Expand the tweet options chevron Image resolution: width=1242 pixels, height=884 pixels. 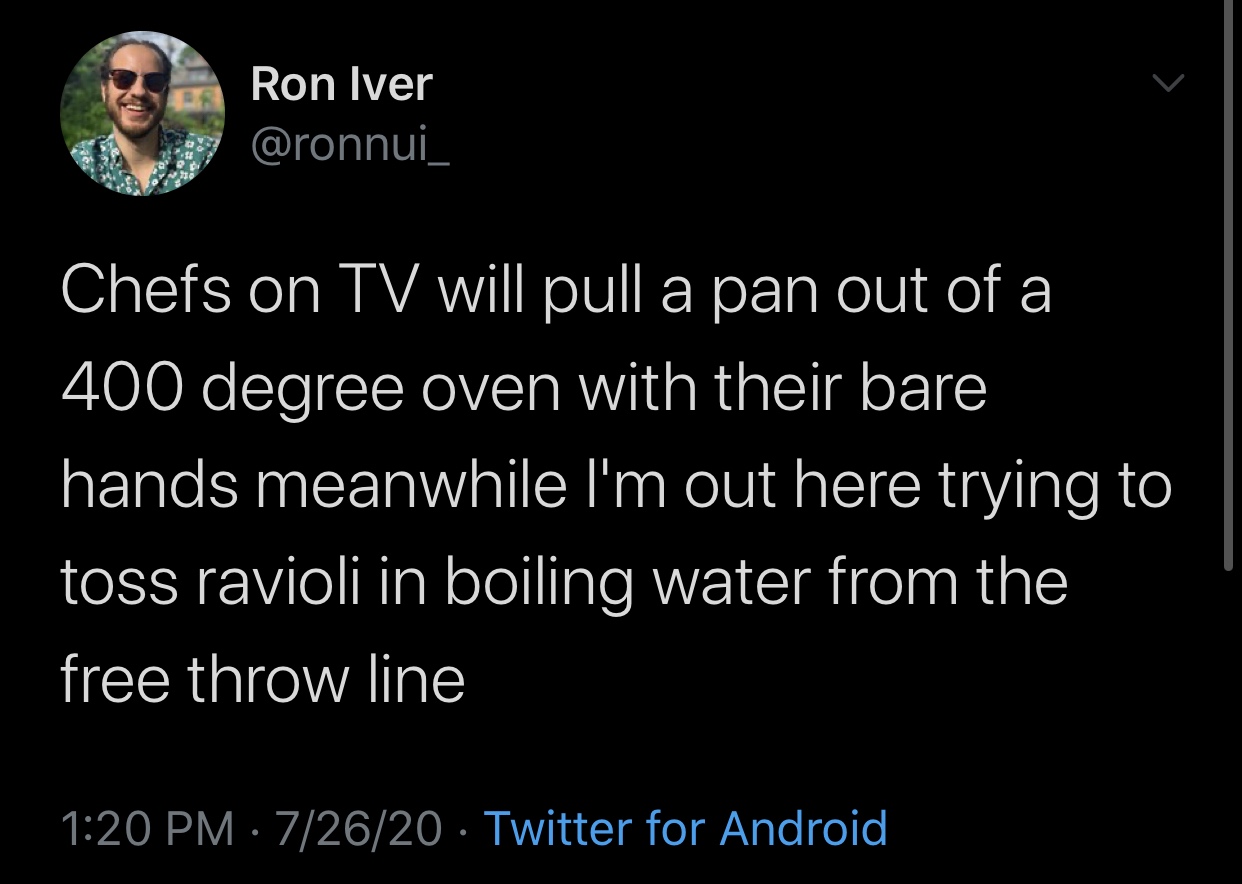(x=1167, y=82)
